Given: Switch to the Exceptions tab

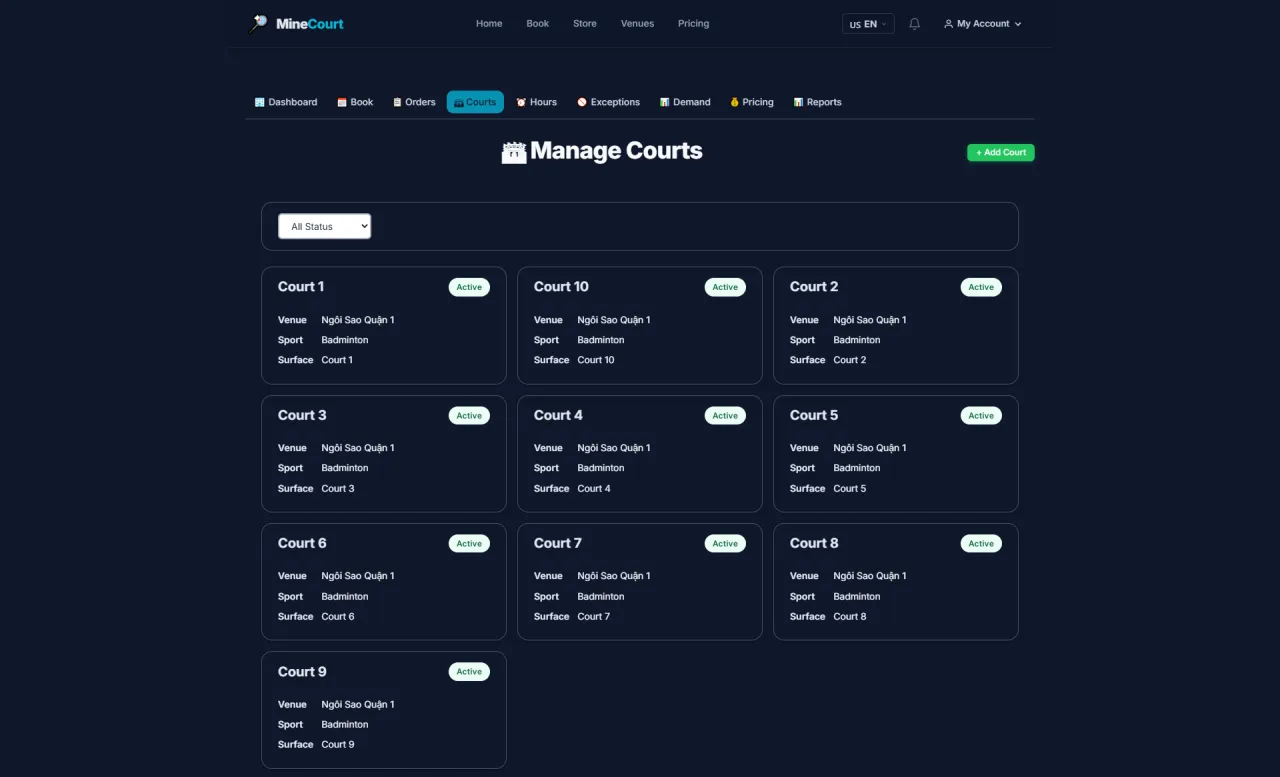Looking at the screenshot, I should tap(609, 102).
